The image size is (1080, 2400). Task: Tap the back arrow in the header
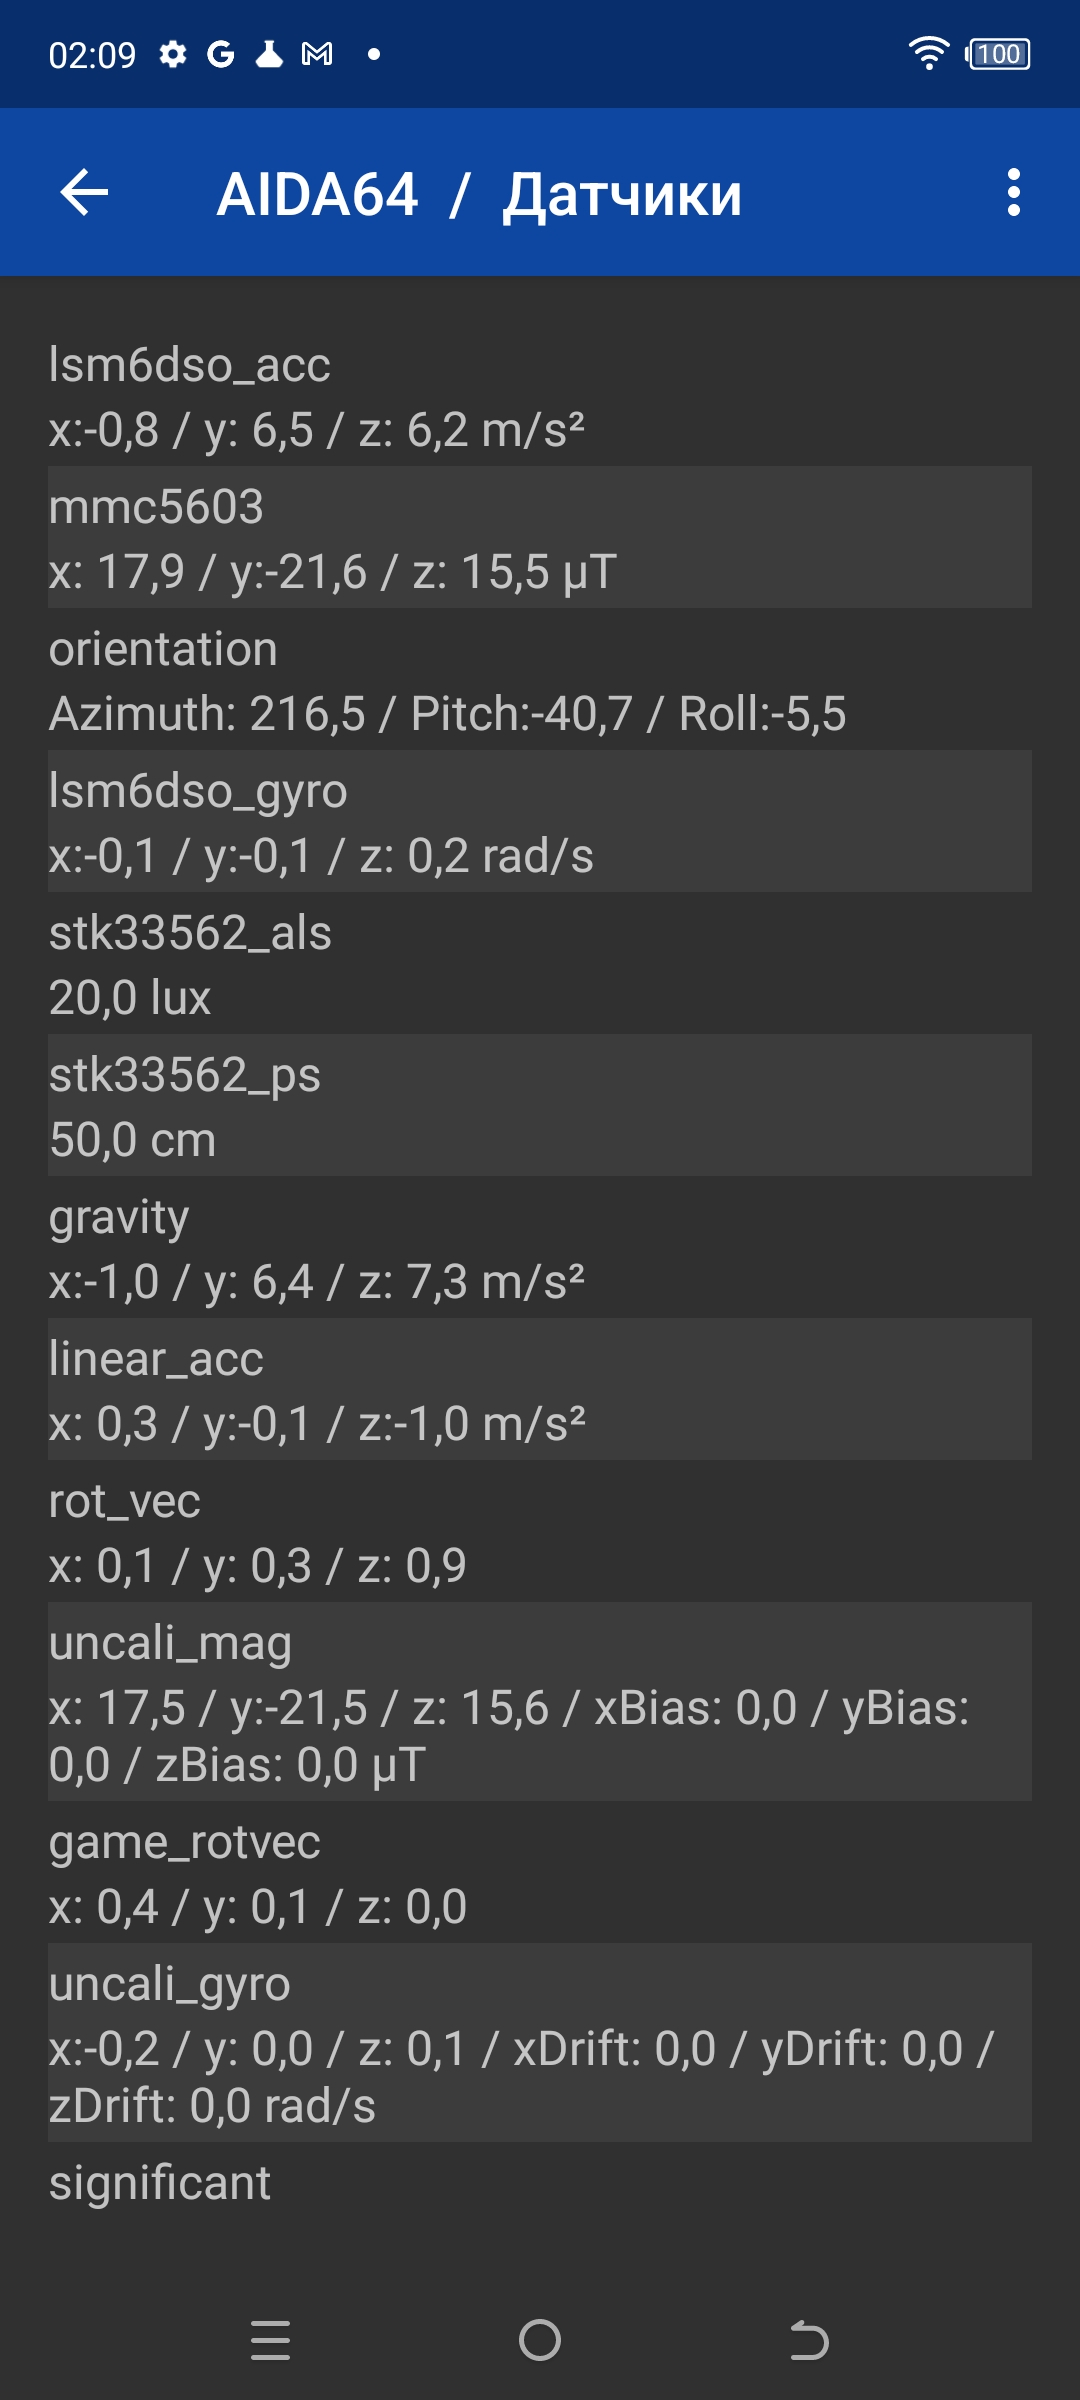coord(85,193)
